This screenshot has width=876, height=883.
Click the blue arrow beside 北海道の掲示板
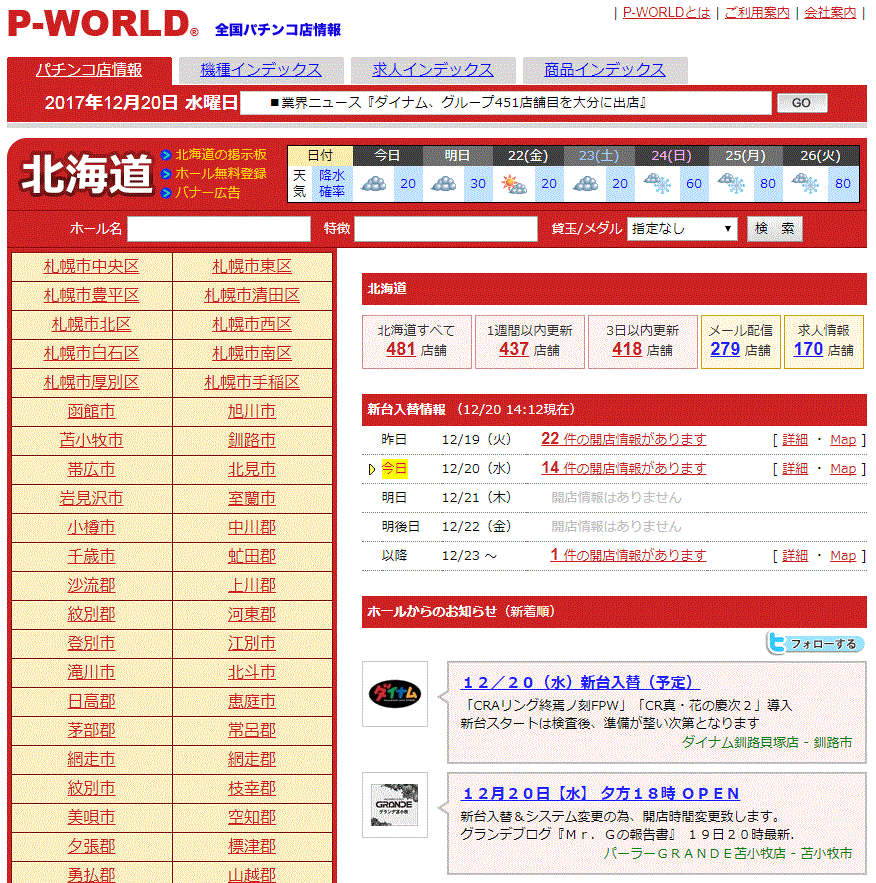coord(166,156)
